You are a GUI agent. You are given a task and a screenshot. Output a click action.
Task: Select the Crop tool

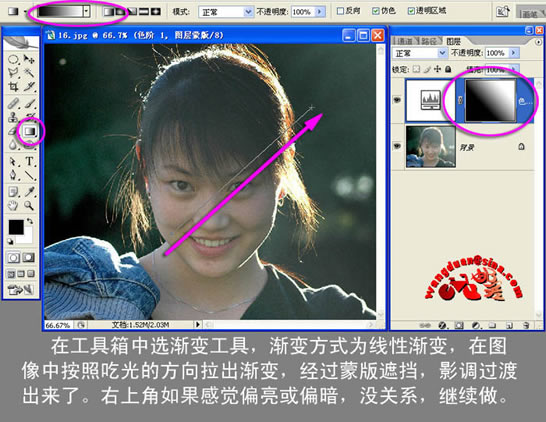(x=14, y=86)
